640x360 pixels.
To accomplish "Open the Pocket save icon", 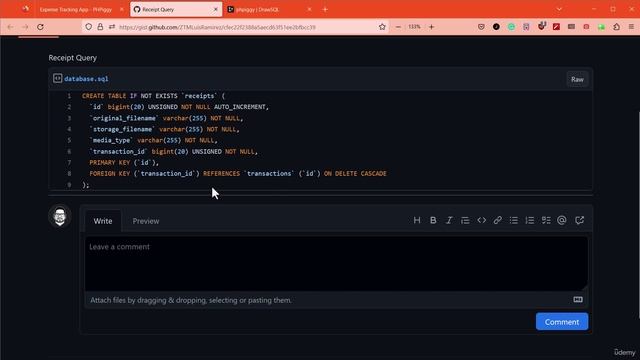I will pyautogui.click(x=481, y=27).
